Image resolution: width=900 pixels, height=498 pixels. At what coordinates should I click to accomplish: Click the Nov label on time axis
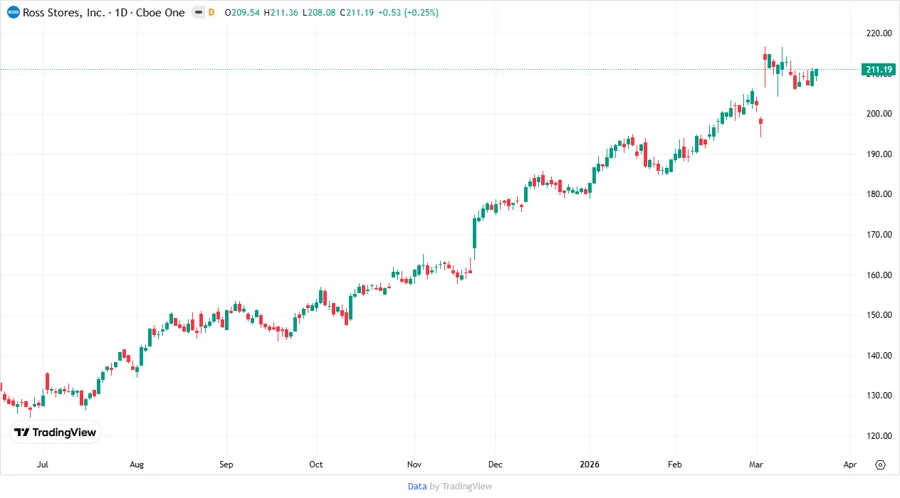pos(414,464)
